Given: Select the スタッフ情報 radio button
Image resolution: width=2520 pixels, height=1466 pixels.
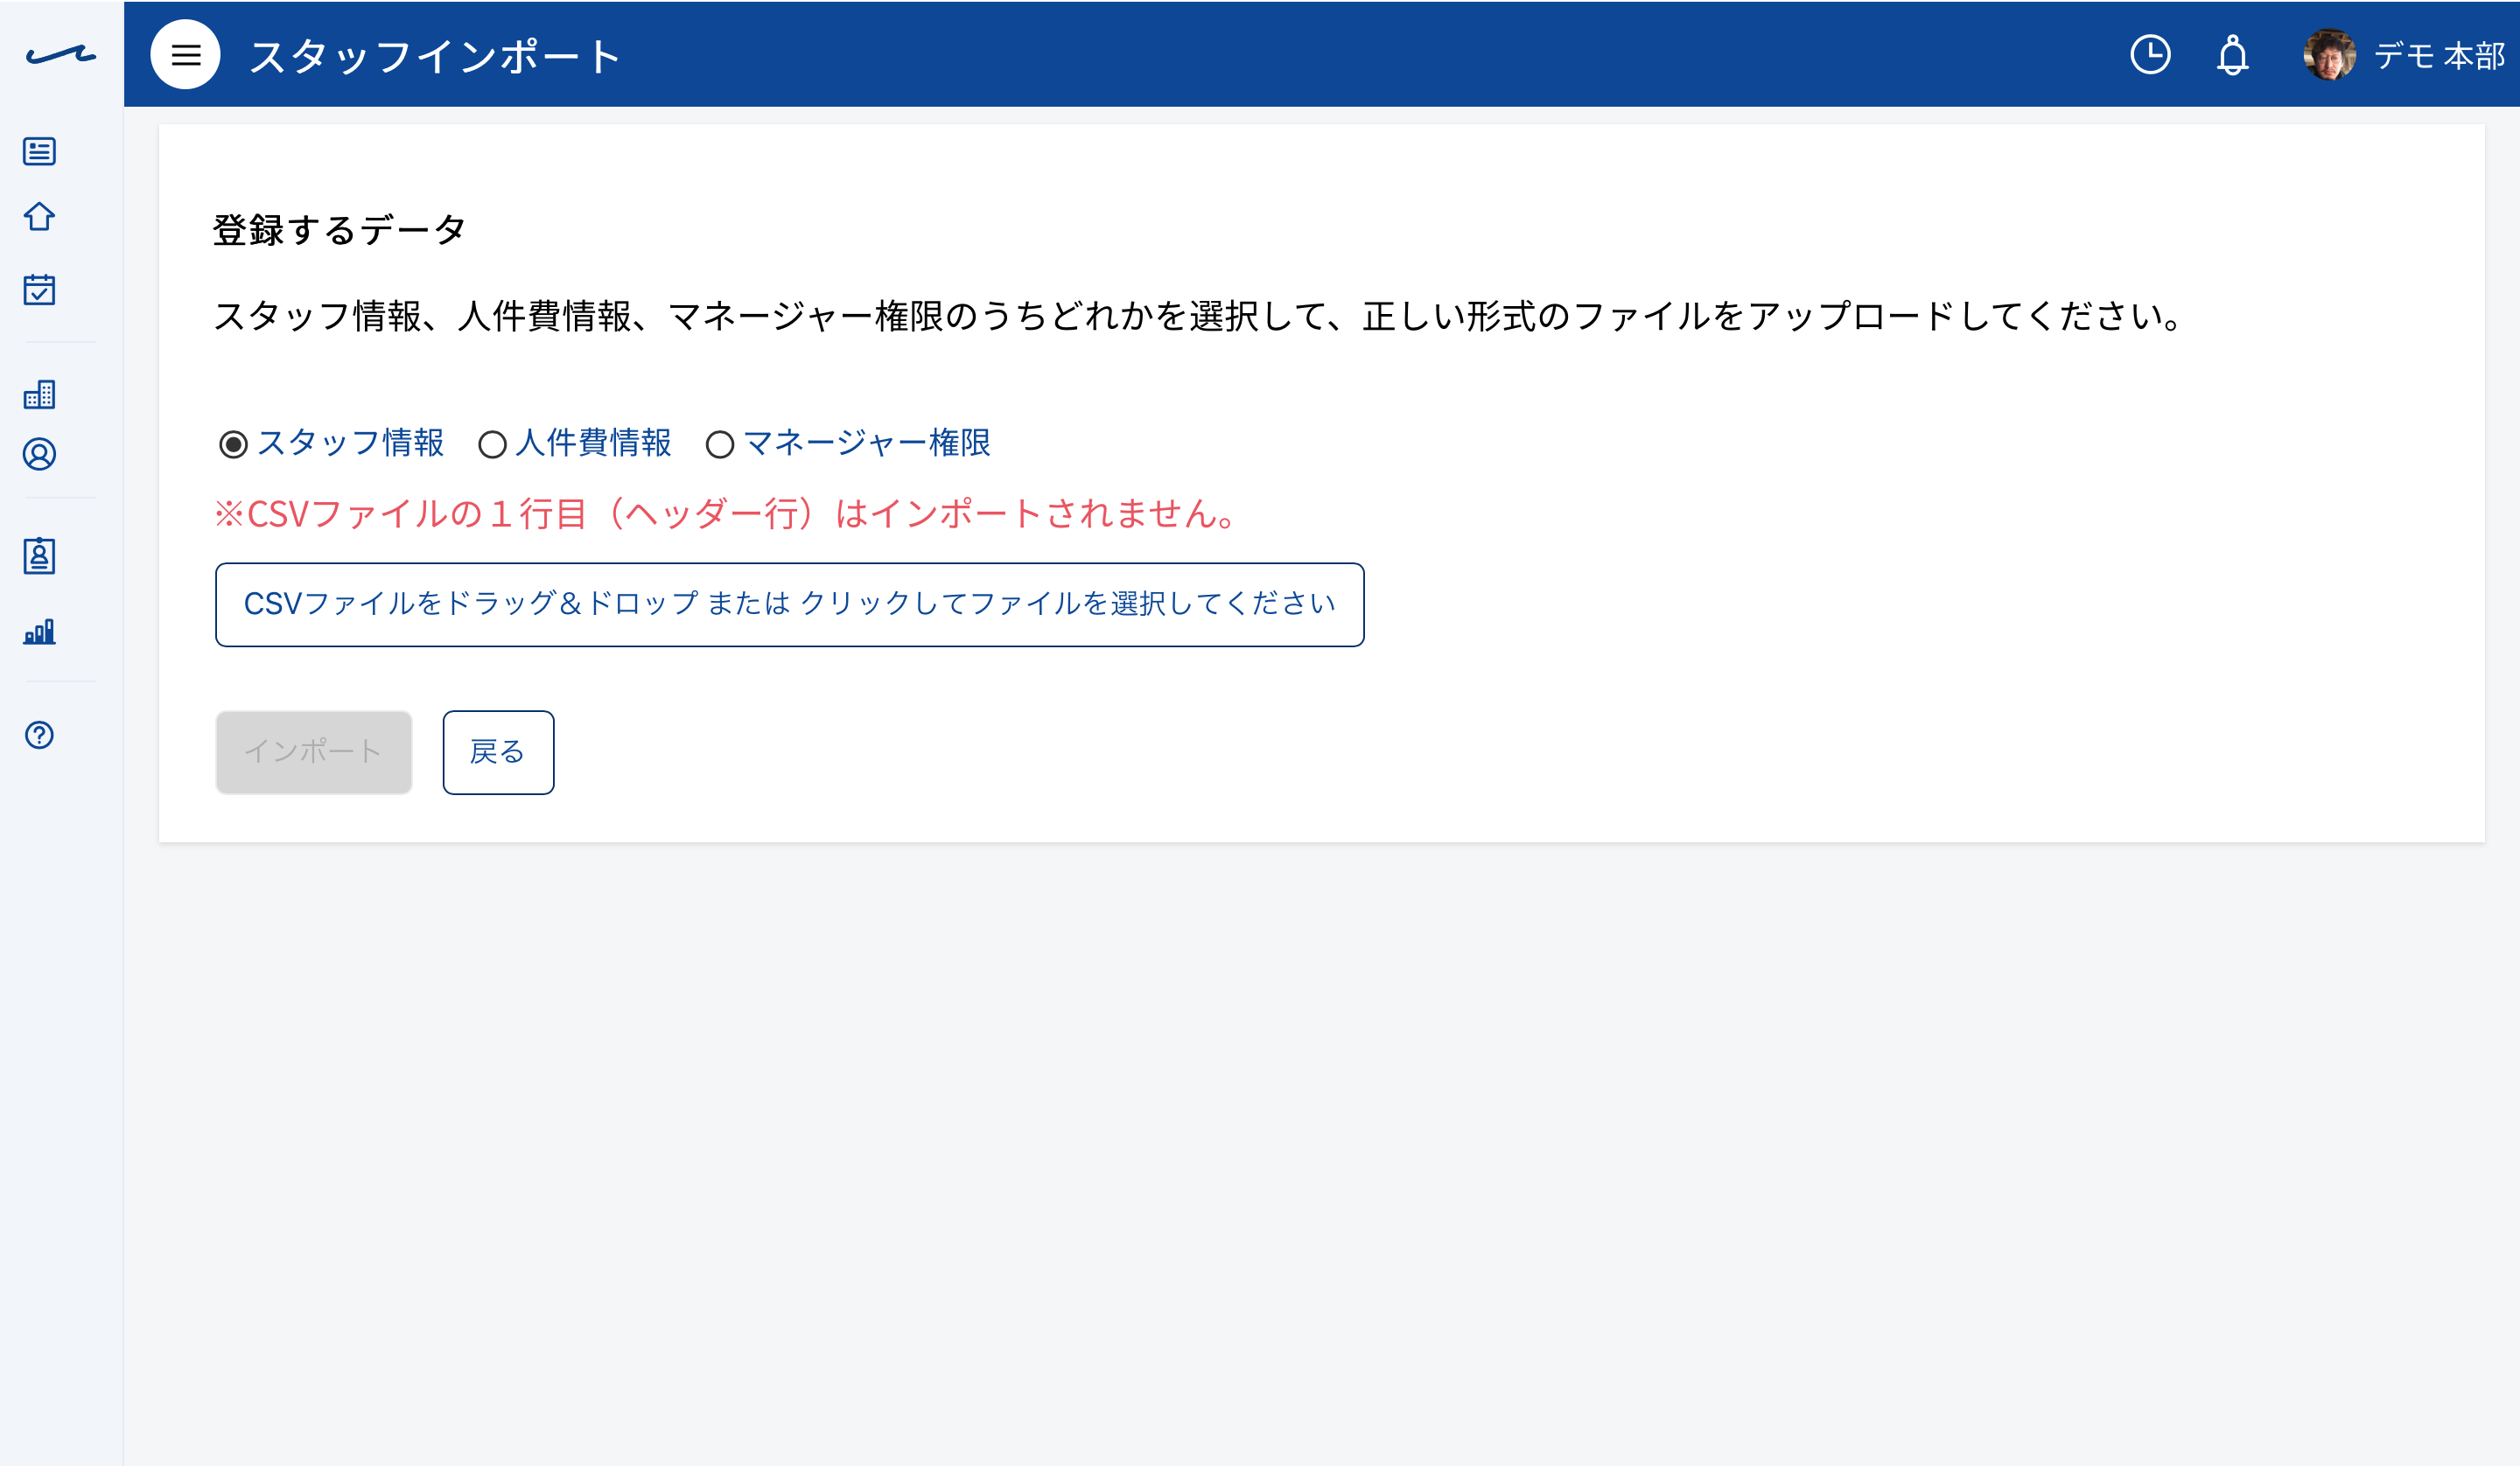Looking at the screenshot, I should point(233,444).
